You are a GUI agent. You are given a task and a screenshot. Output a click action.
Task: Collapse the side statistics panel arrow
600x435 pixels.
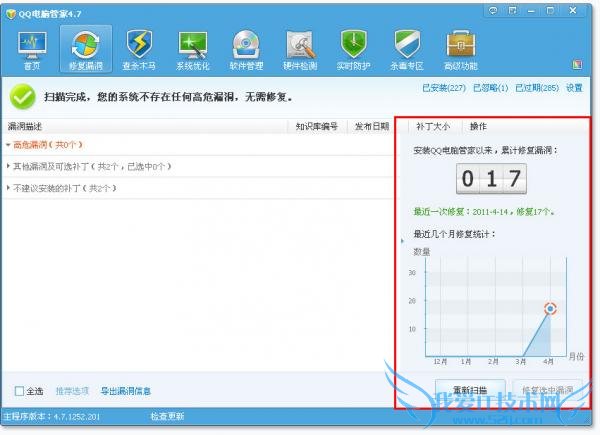402,241
